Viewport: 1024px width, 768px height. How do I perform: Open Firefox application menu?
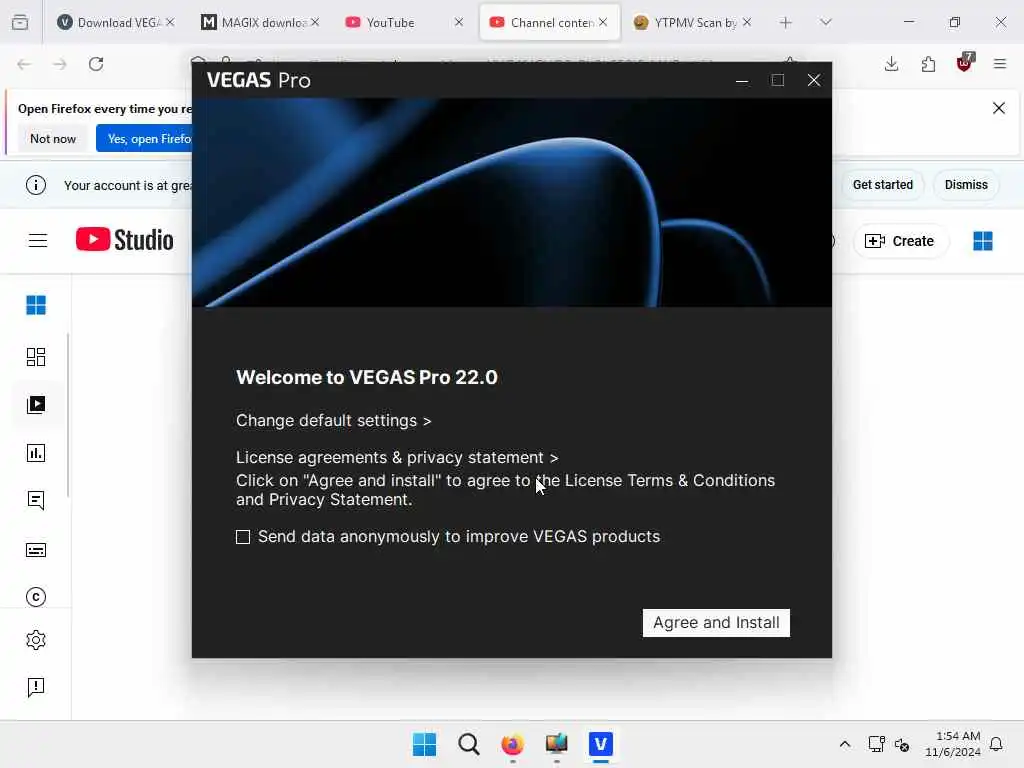click(x=1000, y=64)
